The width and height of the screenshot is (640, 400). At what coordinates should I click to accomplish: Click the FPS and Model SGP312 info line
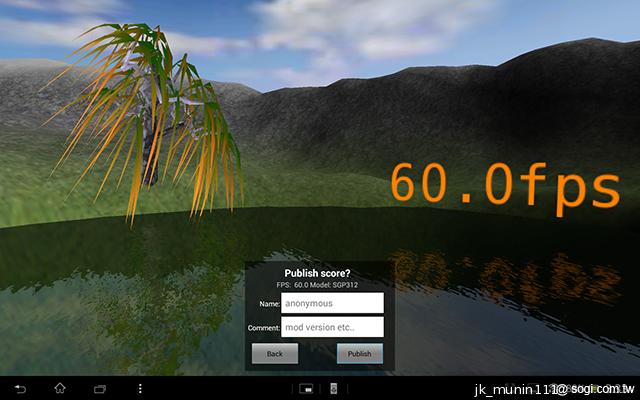(319, 284)
